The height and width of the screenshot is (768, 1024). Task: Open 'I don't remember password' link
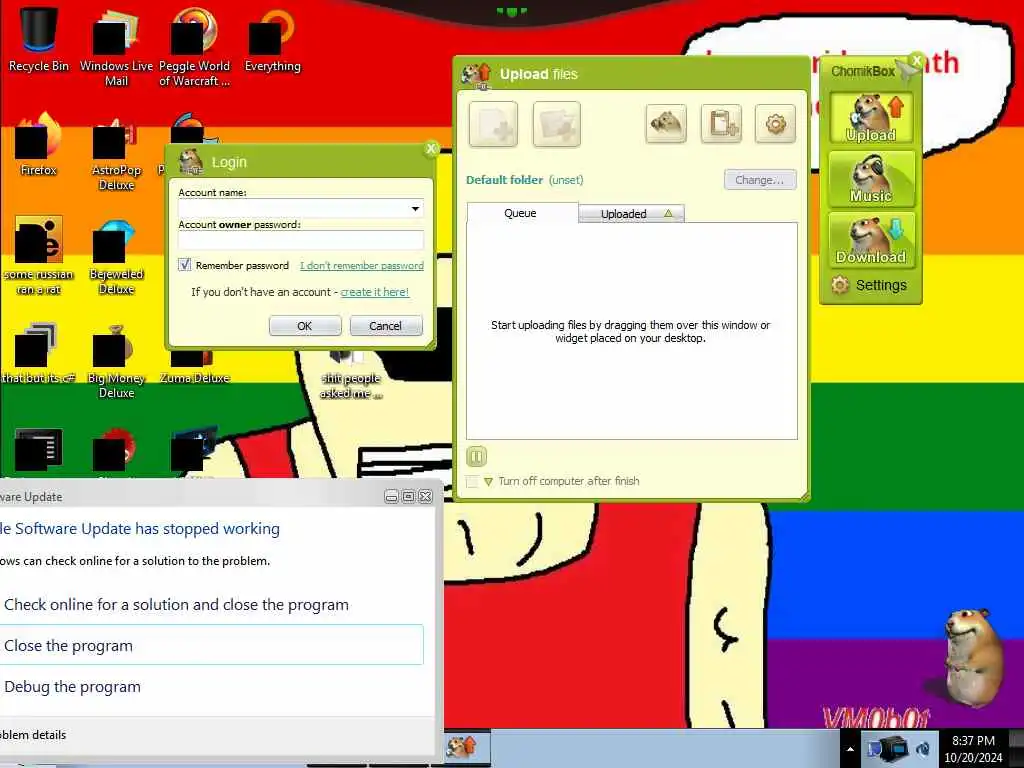pos(362,266)
